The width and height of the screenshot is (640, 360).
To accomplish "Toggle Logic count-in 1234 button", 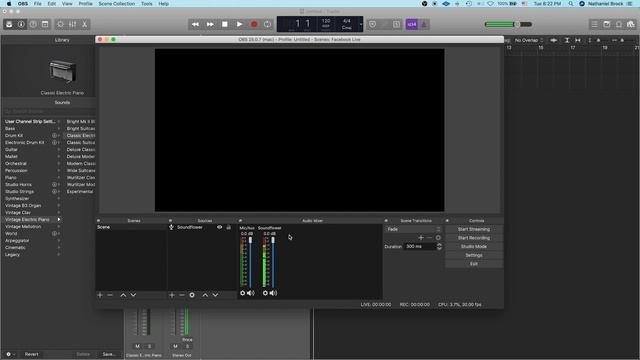I will click(x=412, y=24).
